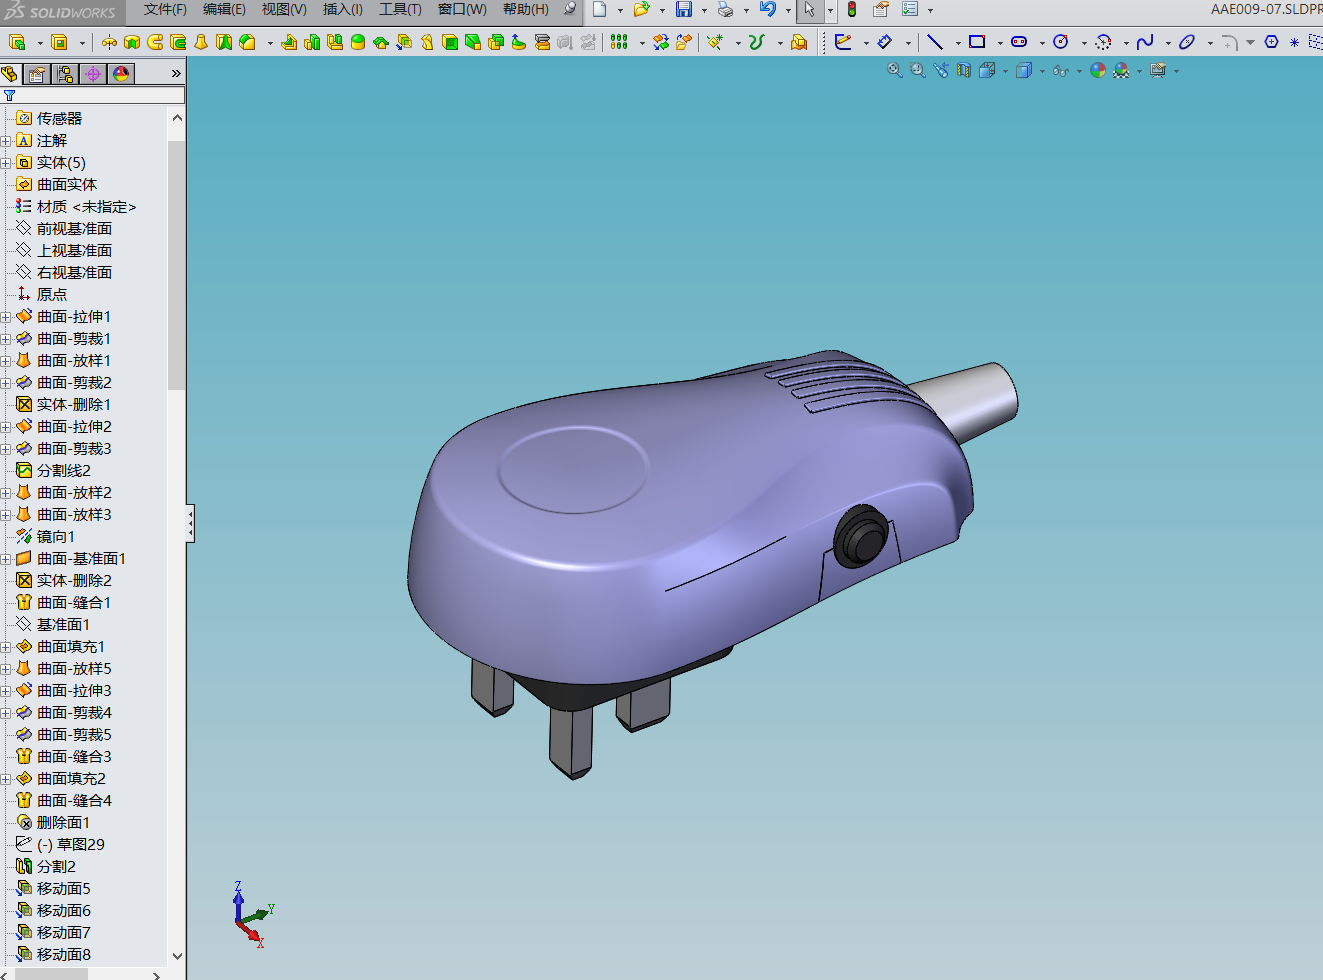The image size is (1323, 980).
Task: Expand the 曲面-拉伸1 feature node
Action: point(5,317)
